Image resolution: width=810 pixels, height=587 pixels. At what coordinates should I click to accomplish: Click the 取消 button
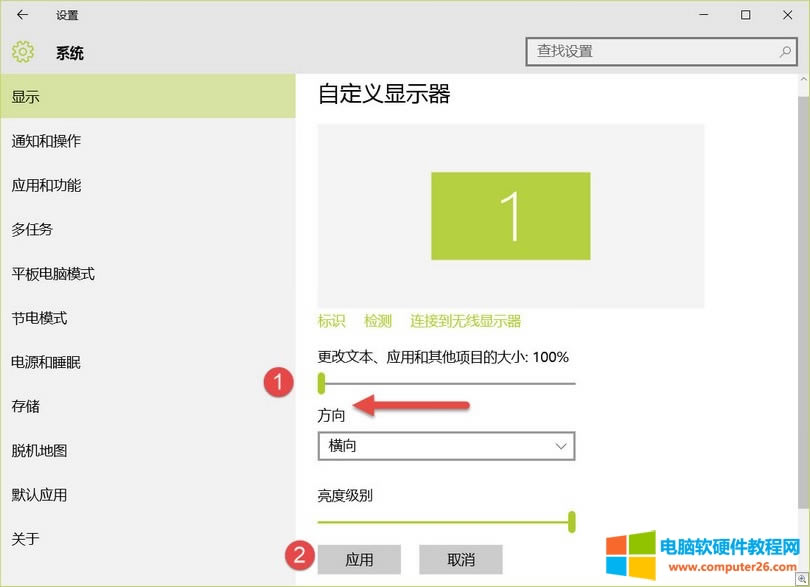[461, 559]
